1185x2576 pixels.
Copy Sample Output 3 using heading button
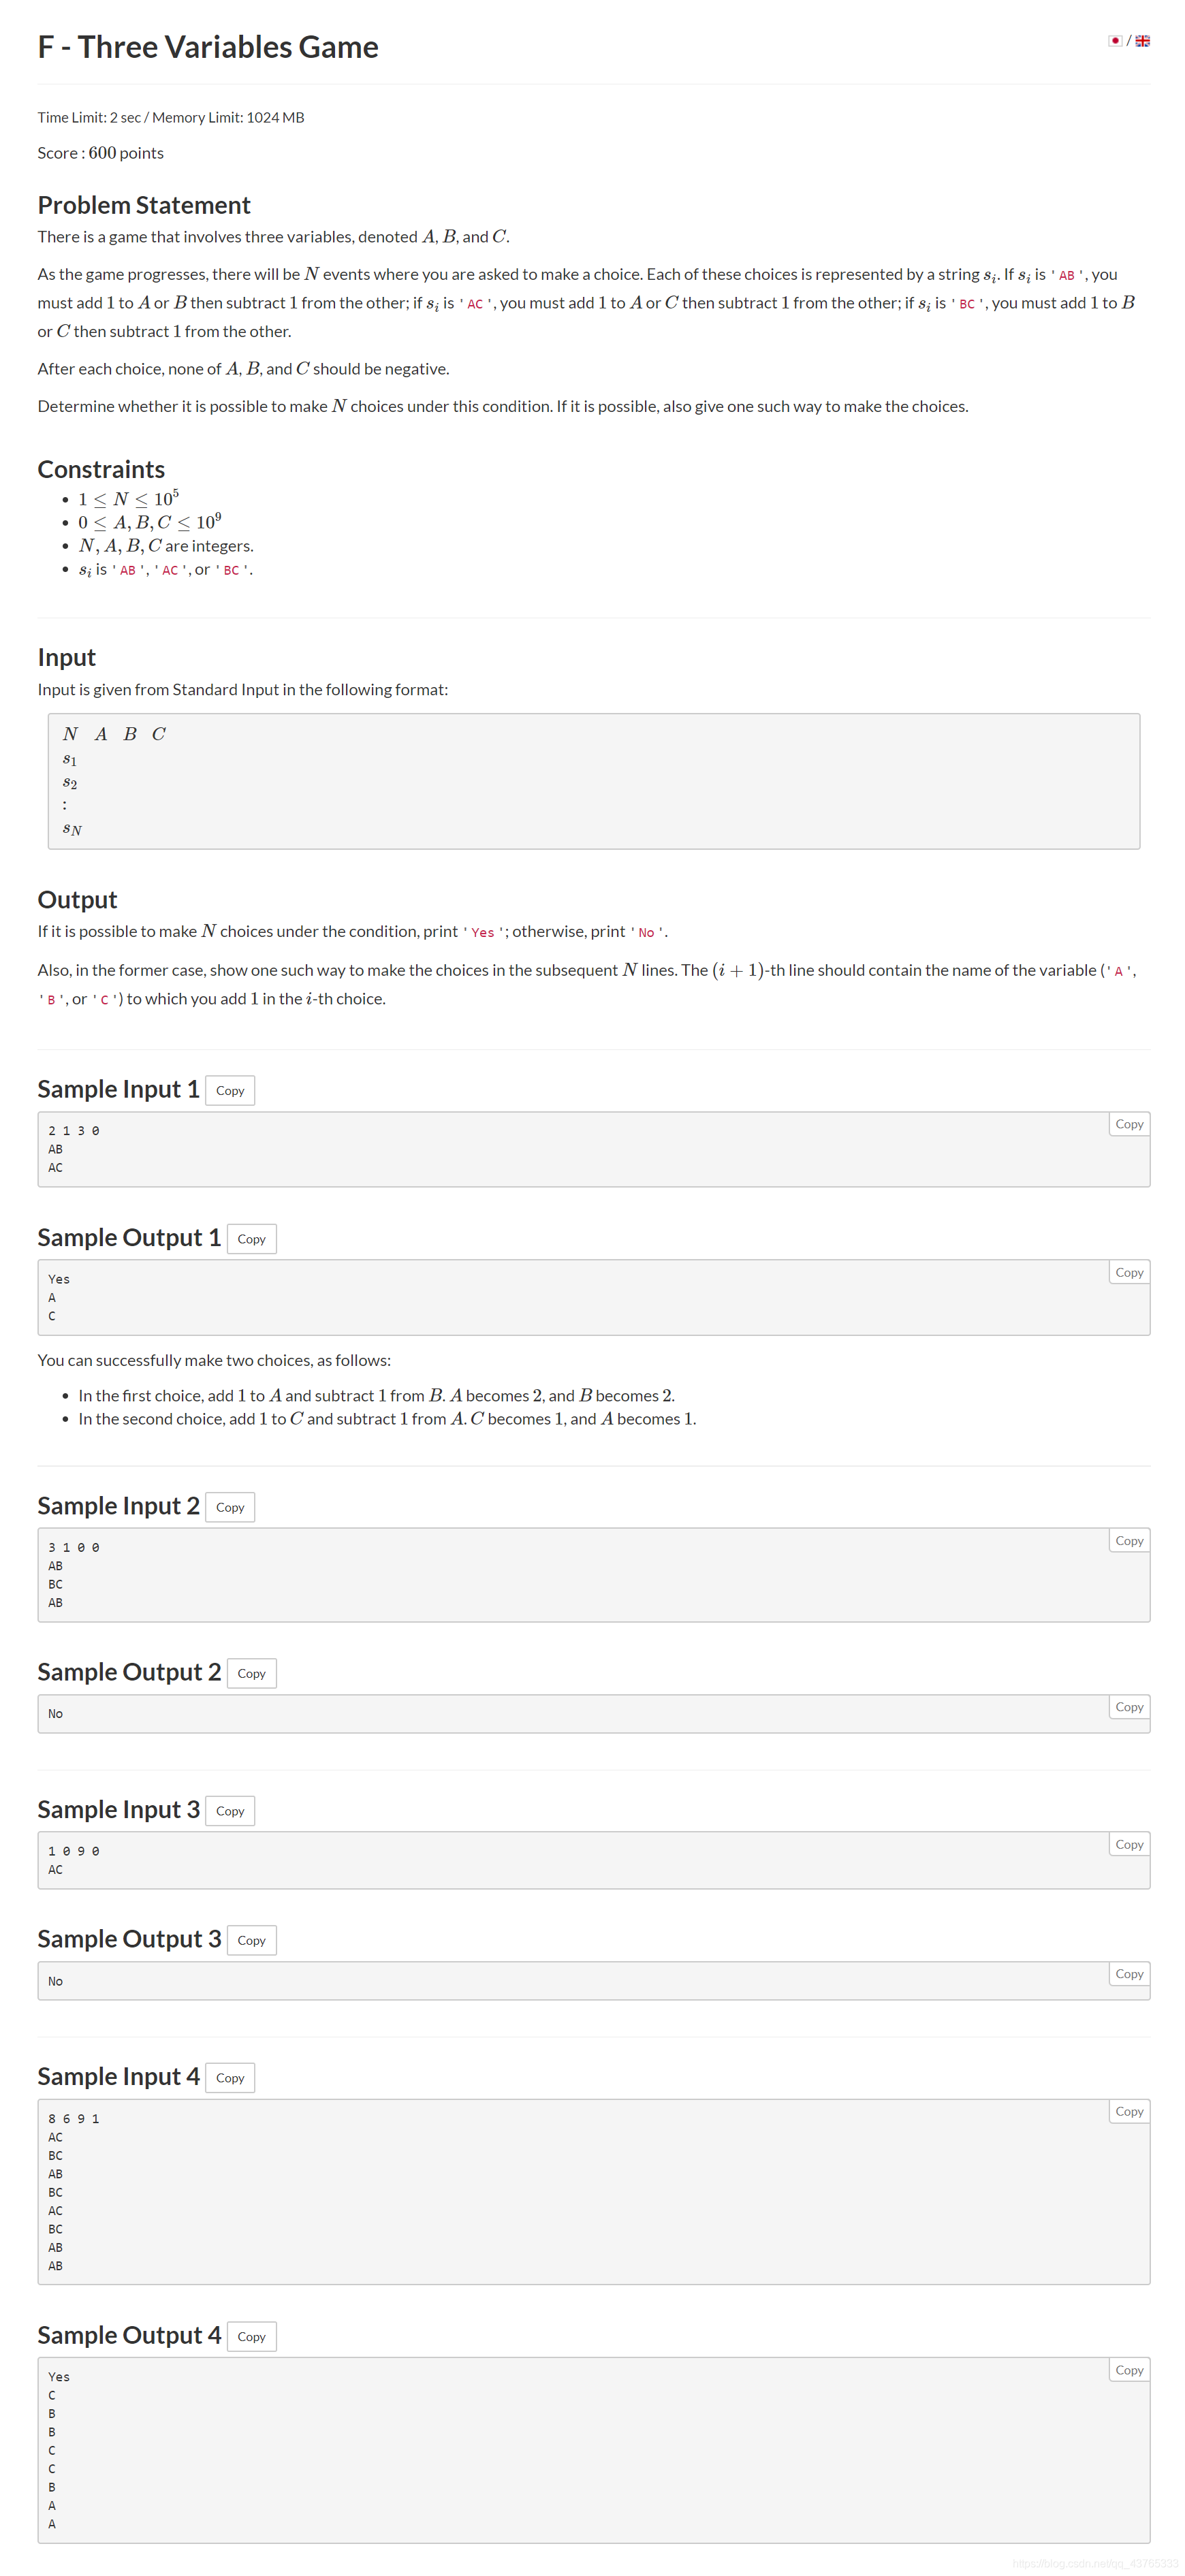coord(251,1940)
